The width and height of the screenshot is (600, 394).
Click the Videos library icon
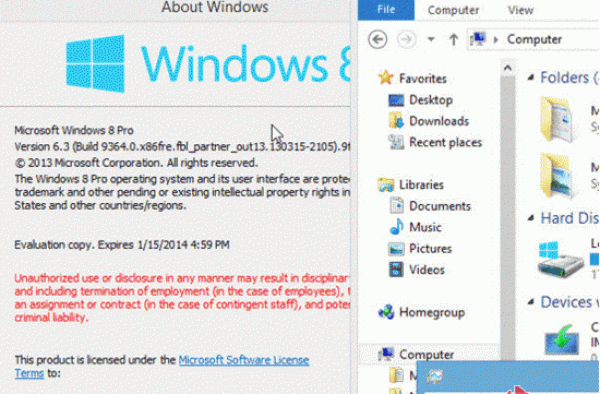396,270
